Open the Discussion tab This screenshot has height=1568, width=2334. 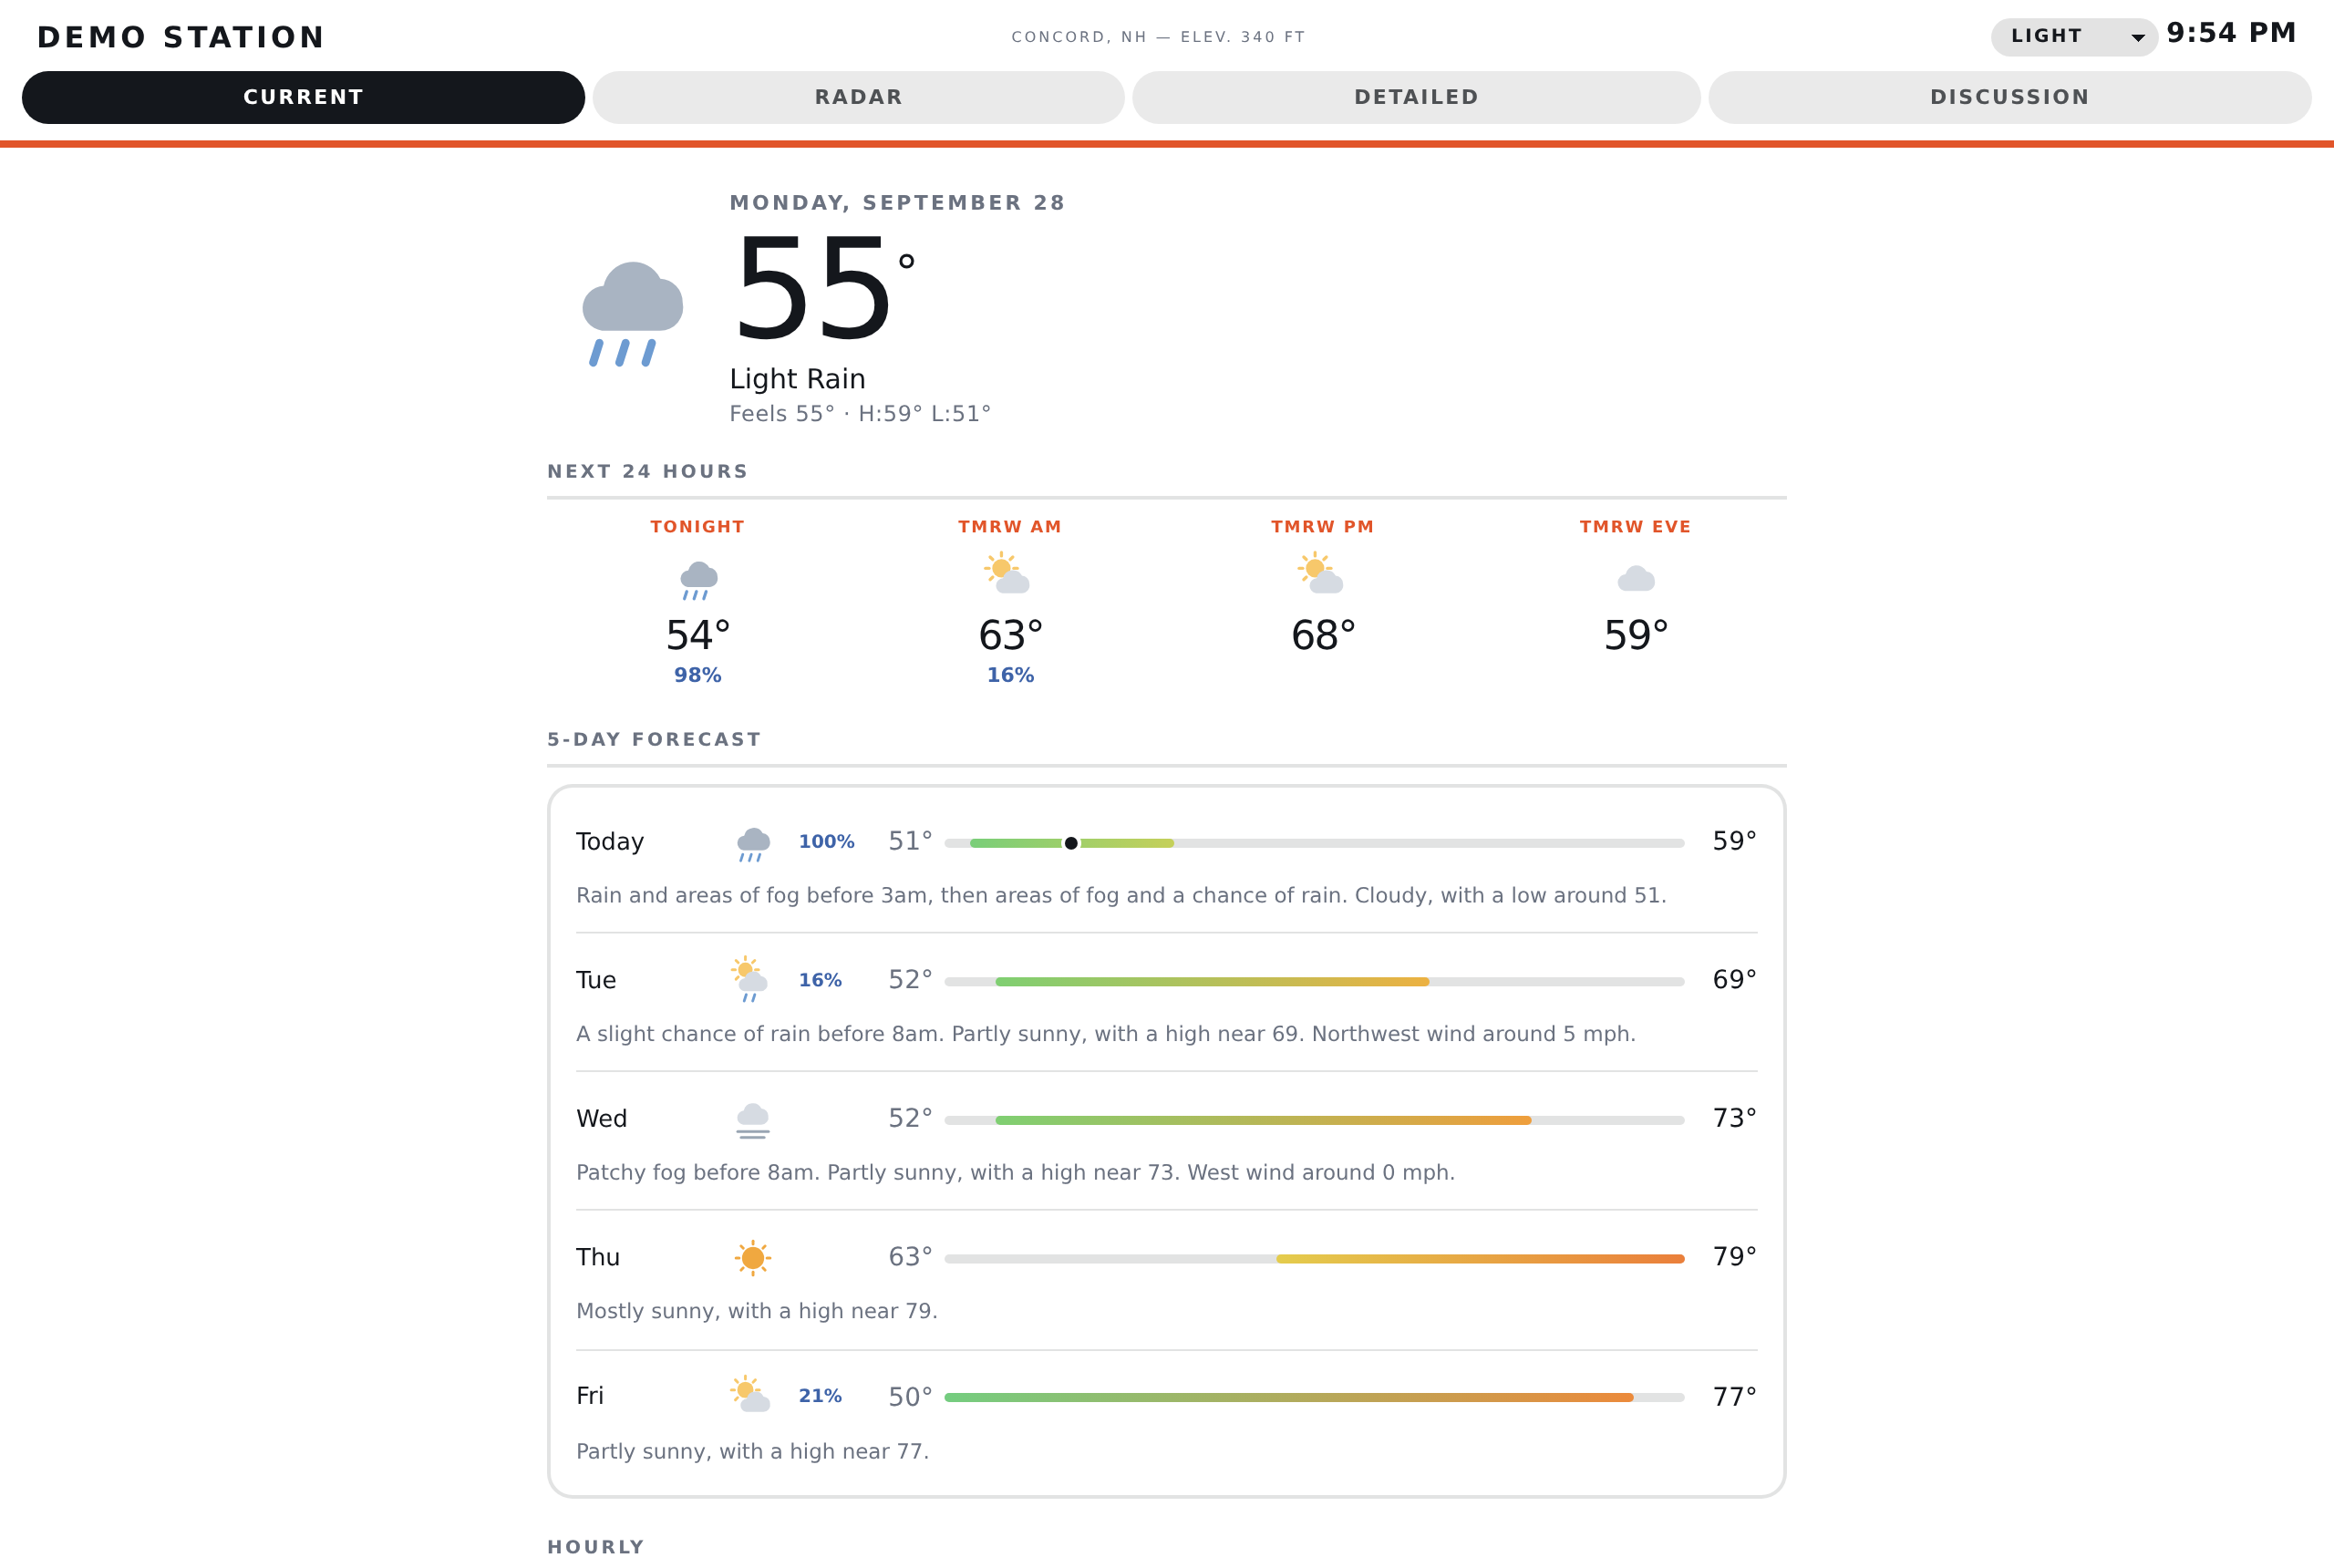pyautogui.click(x=2009, y=97)
